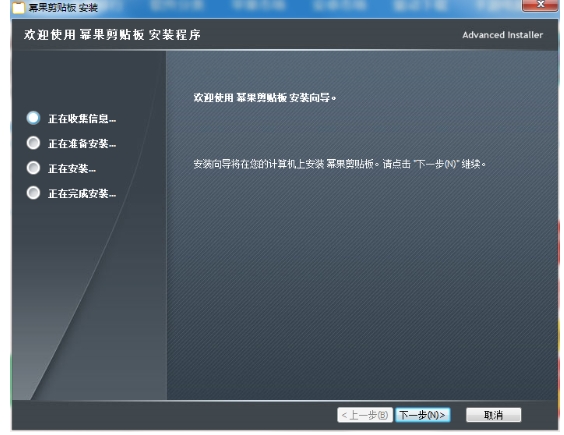The height and width of the screenshot is (435, 564).
Task: Click the installer icon in title bar
Action: 18,8
